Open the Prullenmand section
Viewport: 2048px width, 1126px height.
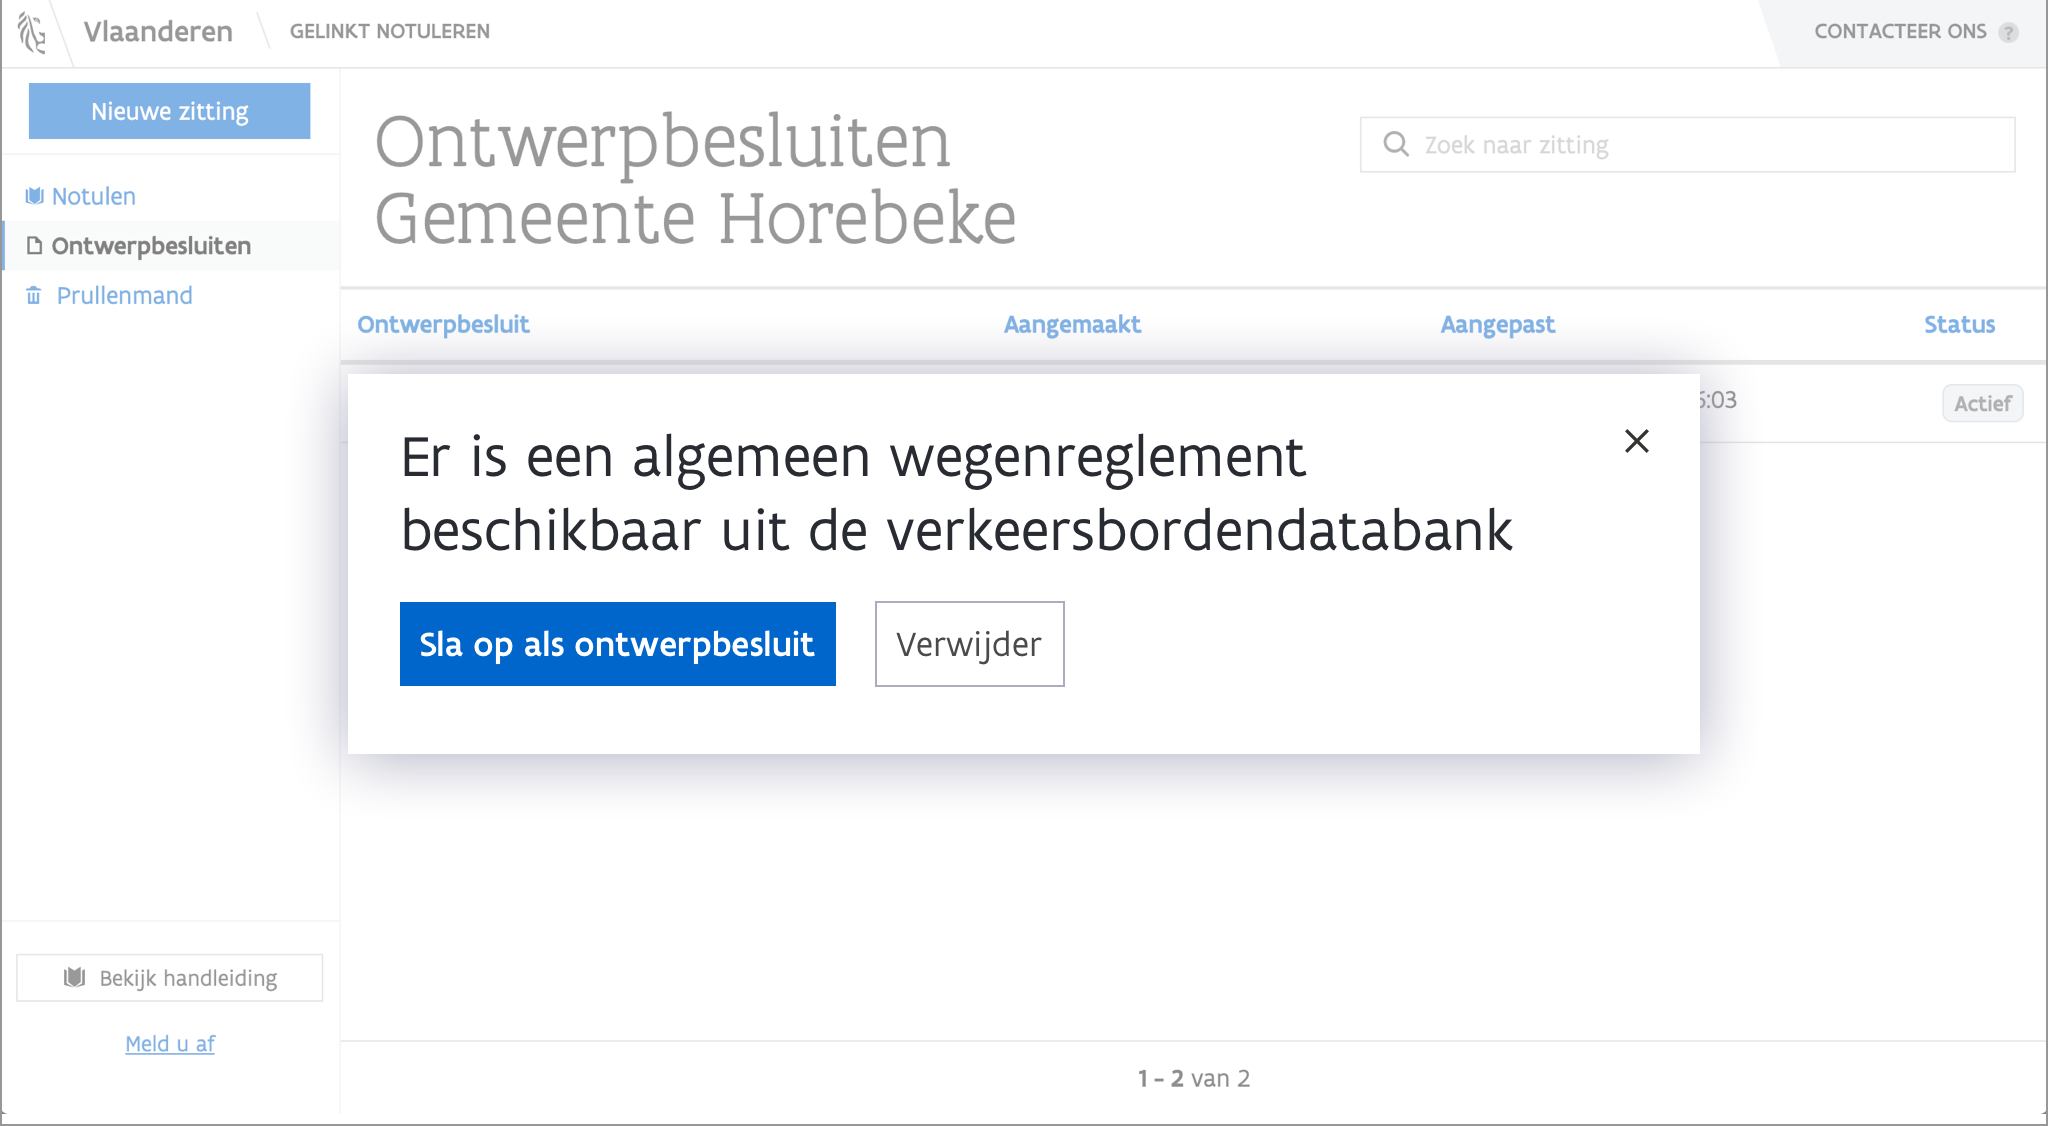click(x=124, y=296)
